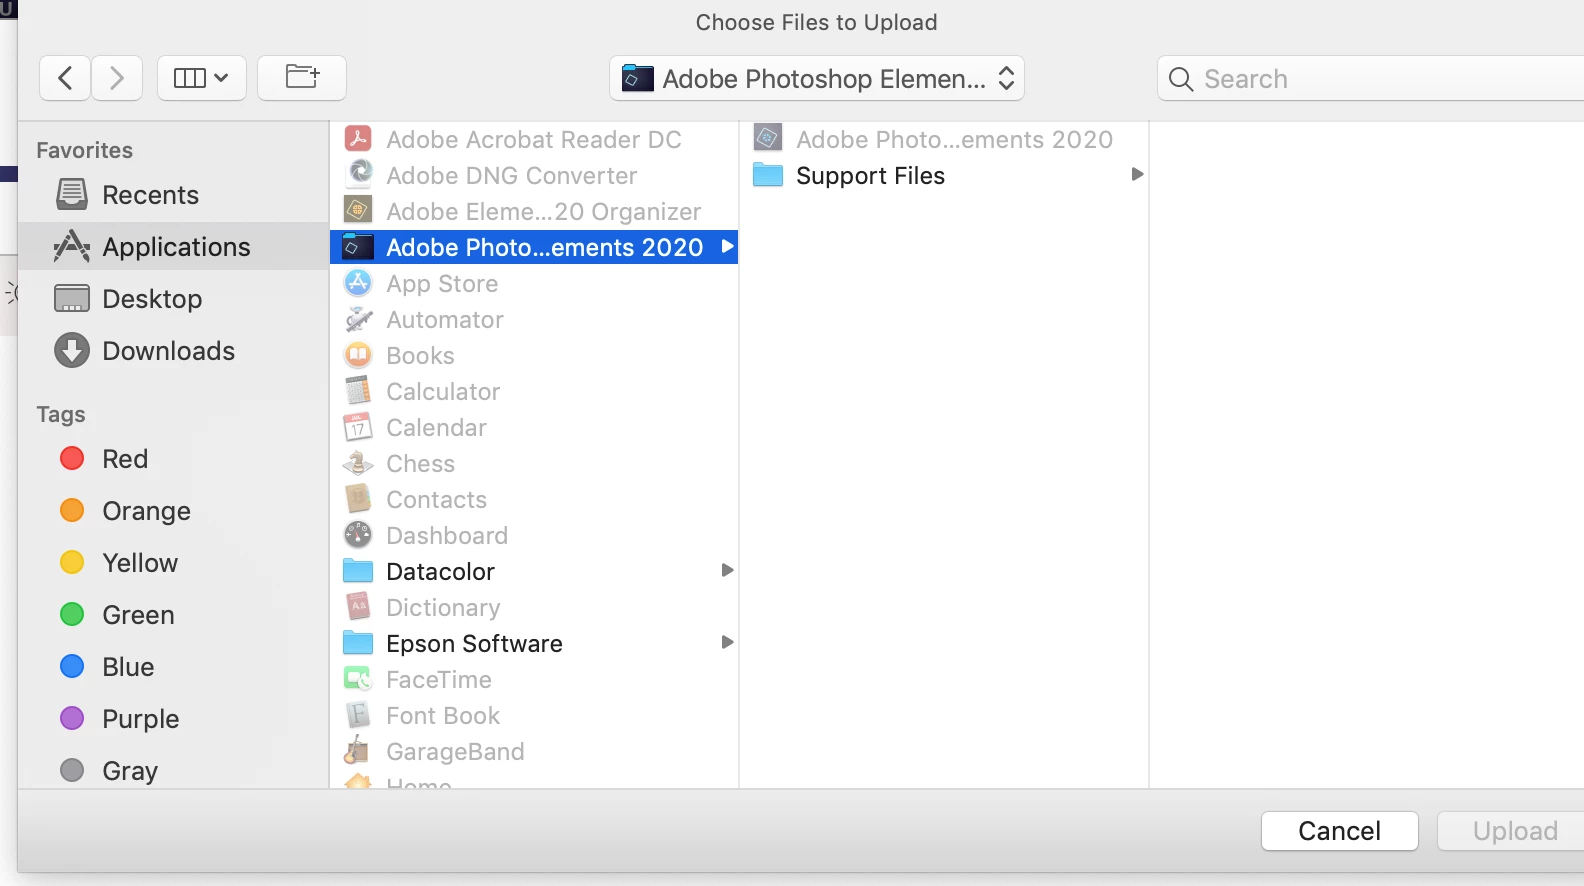Expand the Support Files folder arrow
The height and width of the screenshot is (886, 1584).
click(1137, 174)
